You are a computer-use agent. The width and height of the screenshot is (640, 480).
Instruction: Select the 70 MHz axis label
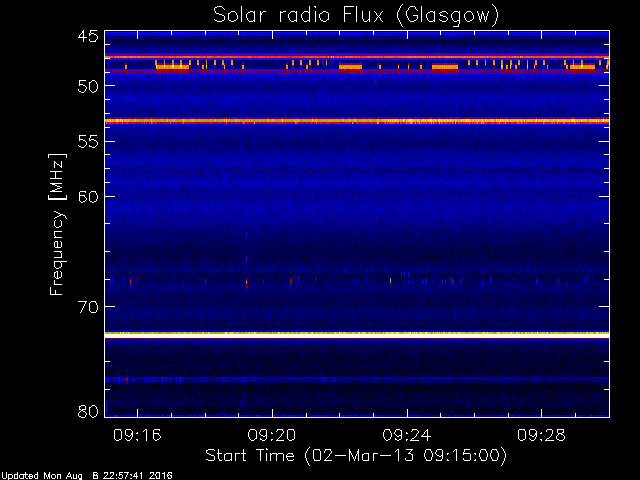click(x=88, y=307)
